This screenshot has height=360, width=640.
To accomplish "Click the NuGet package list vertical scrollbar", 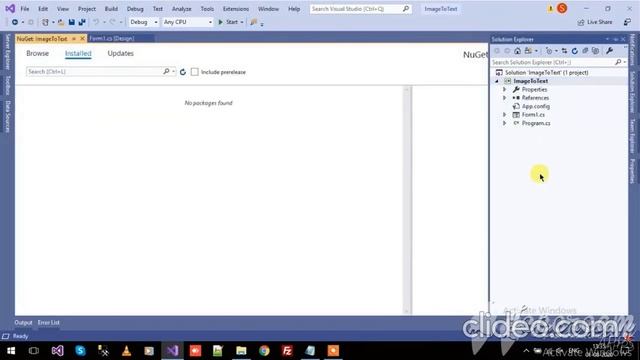I will pyautogui.click(x=407, y=200).
